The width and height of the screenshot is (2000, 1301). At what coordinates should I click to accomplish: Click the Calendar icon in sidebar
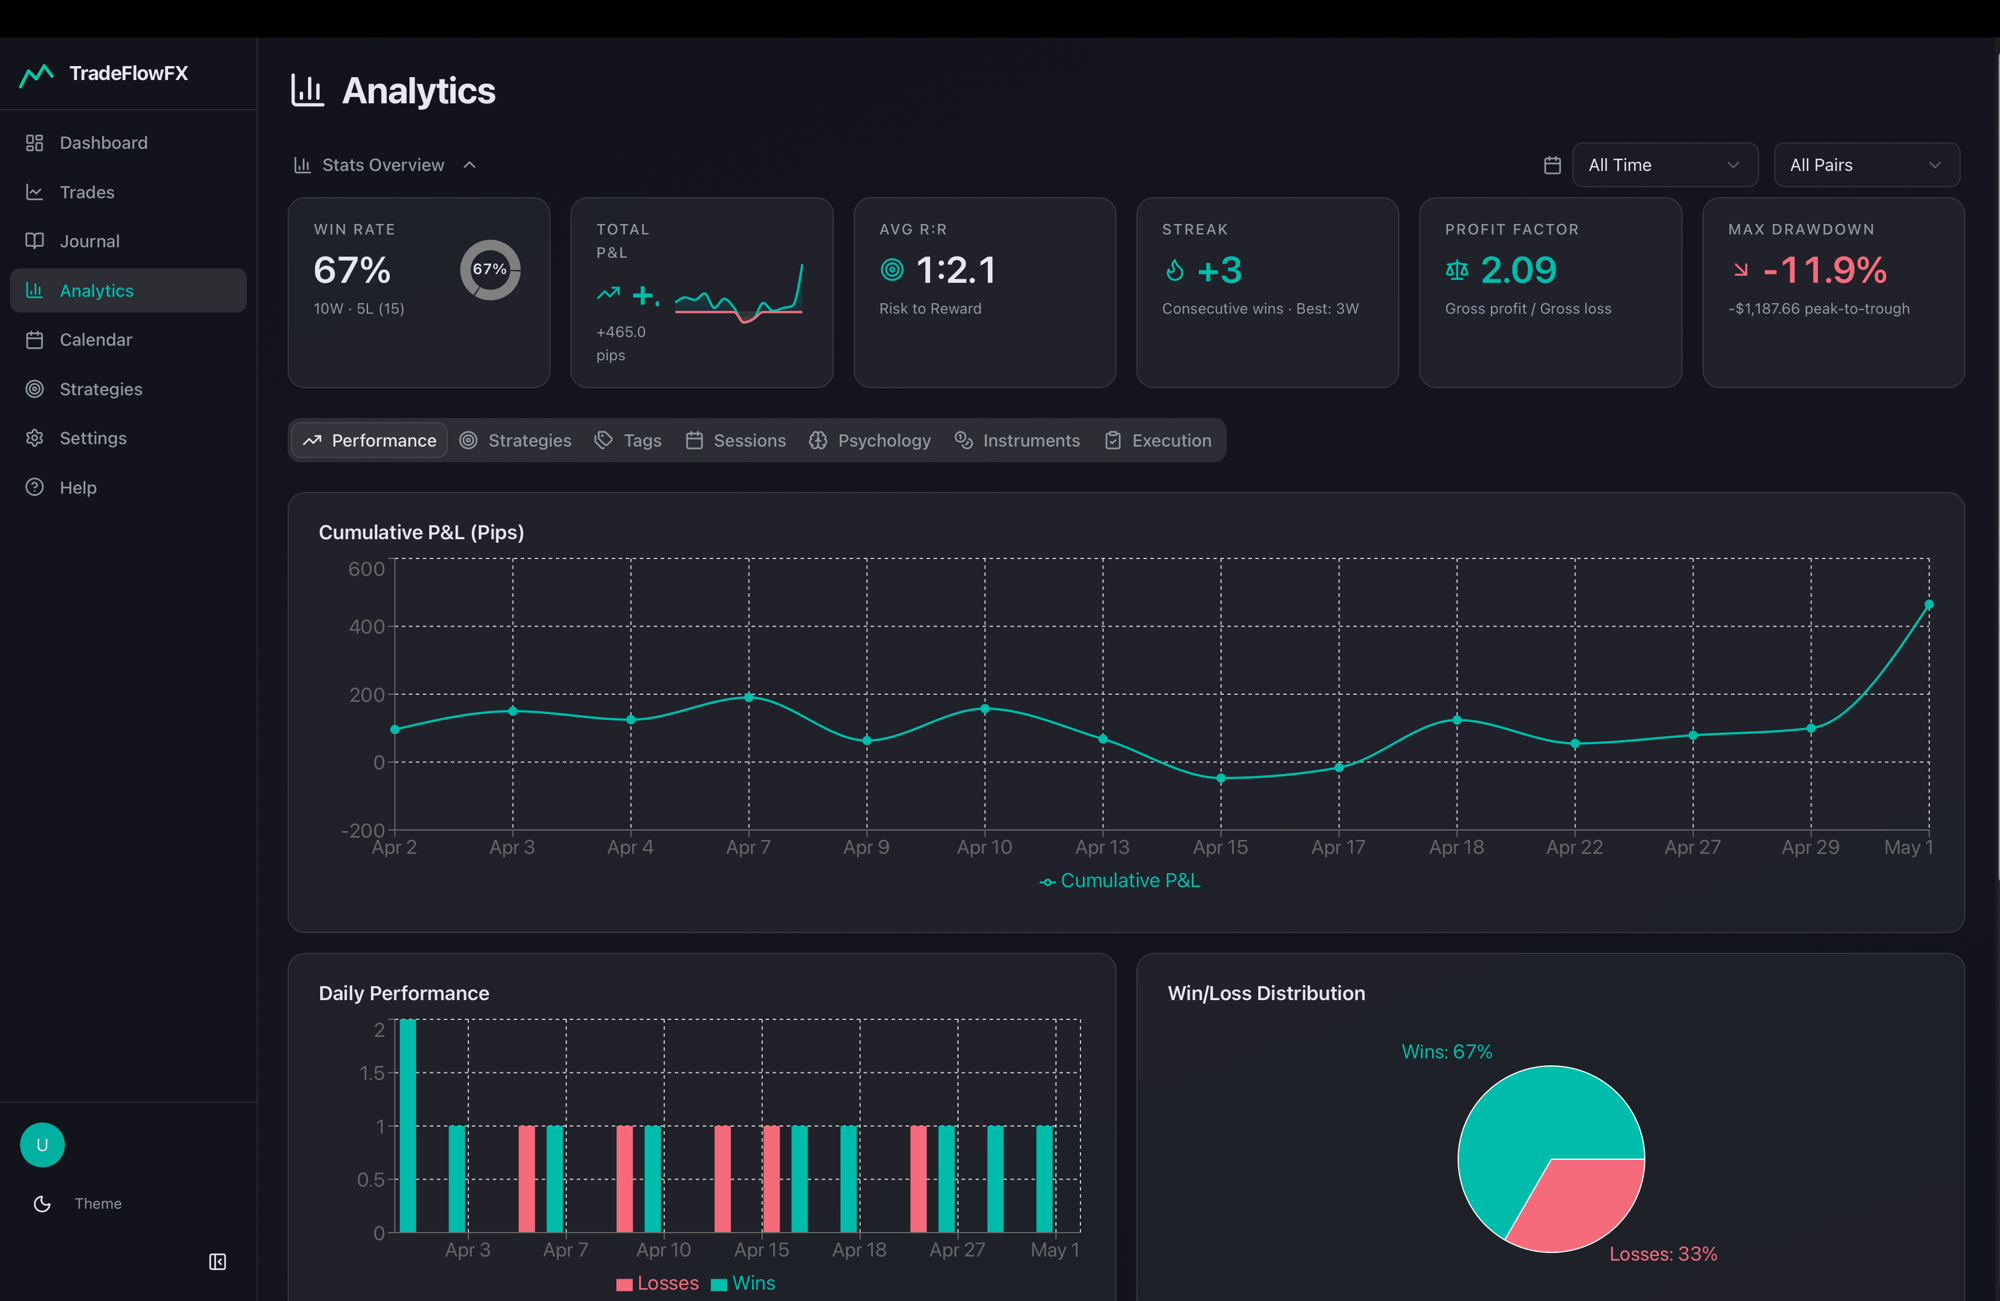coord(35,340)
